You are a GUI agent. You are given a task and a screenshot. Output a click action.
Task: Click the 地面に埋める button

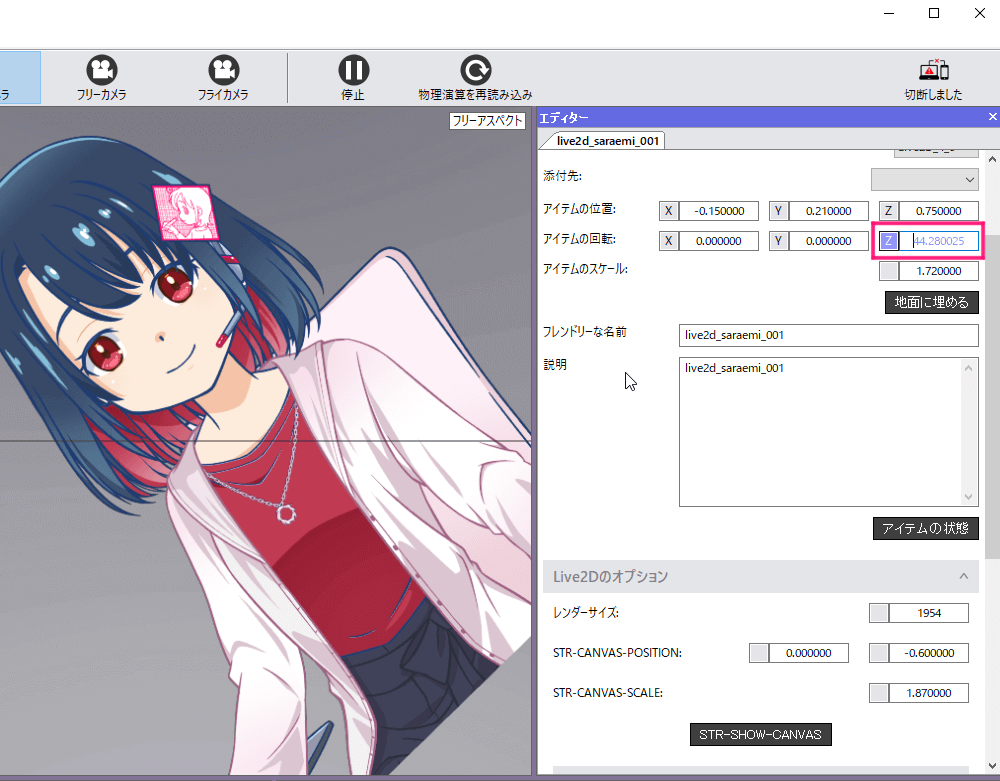click(x=931, y=302)
